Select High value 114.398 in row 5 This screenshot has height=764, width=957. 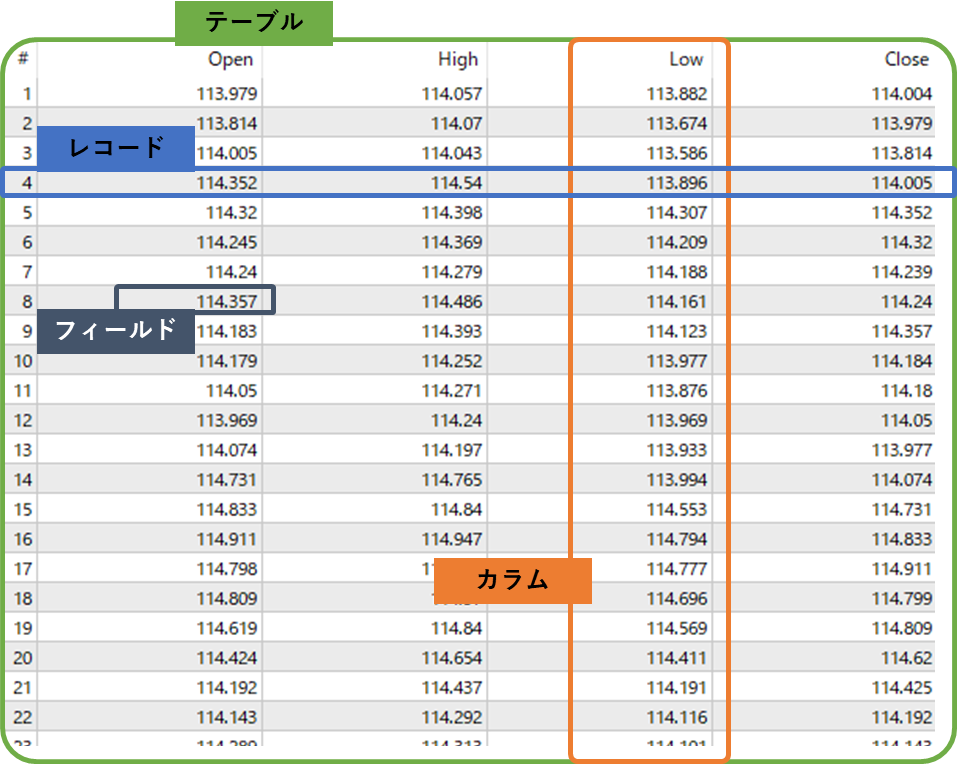(452, 213)
